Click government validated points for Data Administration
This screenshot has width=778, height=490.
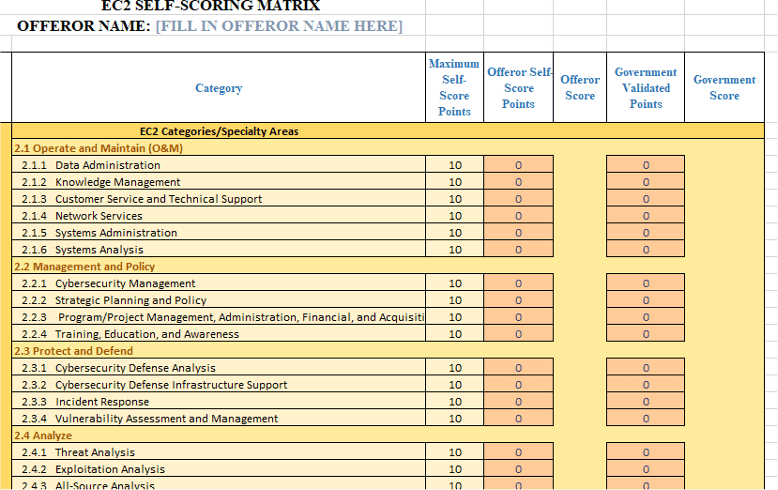pos(646,165)
